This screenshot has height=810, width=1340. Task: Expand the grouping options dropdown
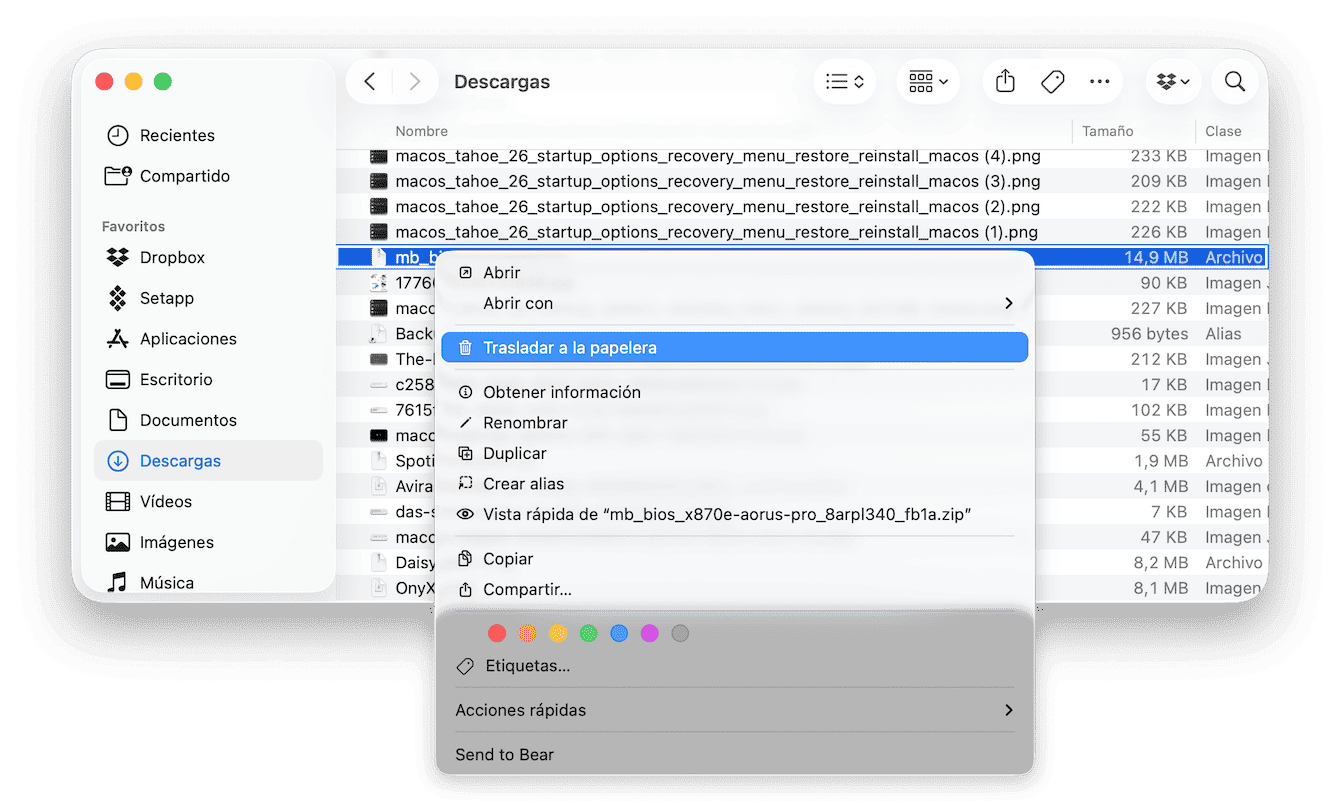[928, 82]
